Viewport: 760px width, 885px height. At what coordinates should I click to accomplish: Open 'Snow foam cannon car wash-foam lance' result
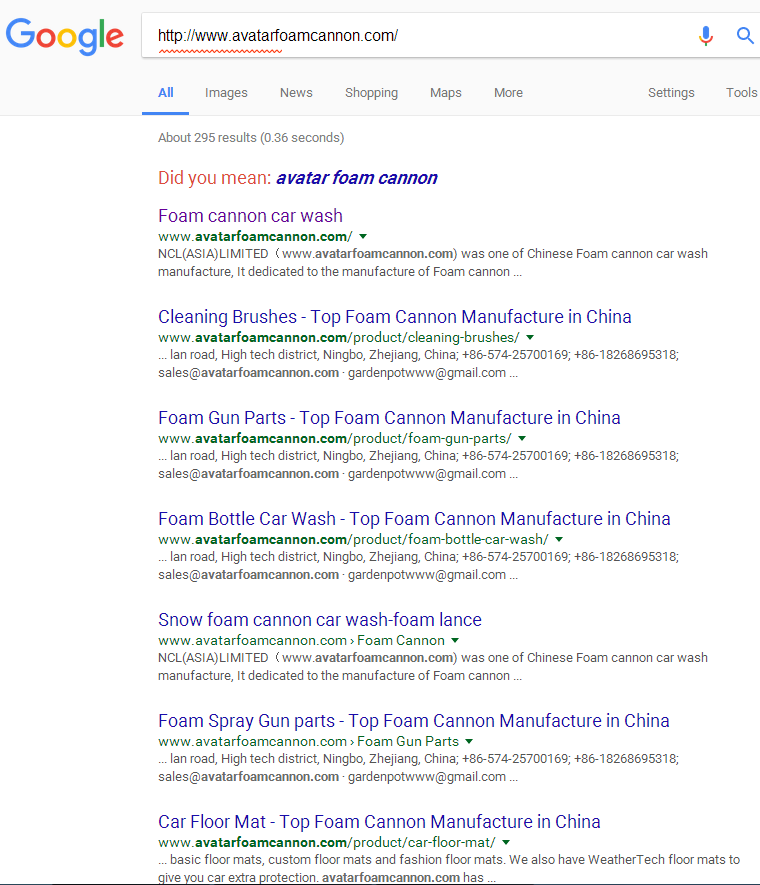(320, 620)
